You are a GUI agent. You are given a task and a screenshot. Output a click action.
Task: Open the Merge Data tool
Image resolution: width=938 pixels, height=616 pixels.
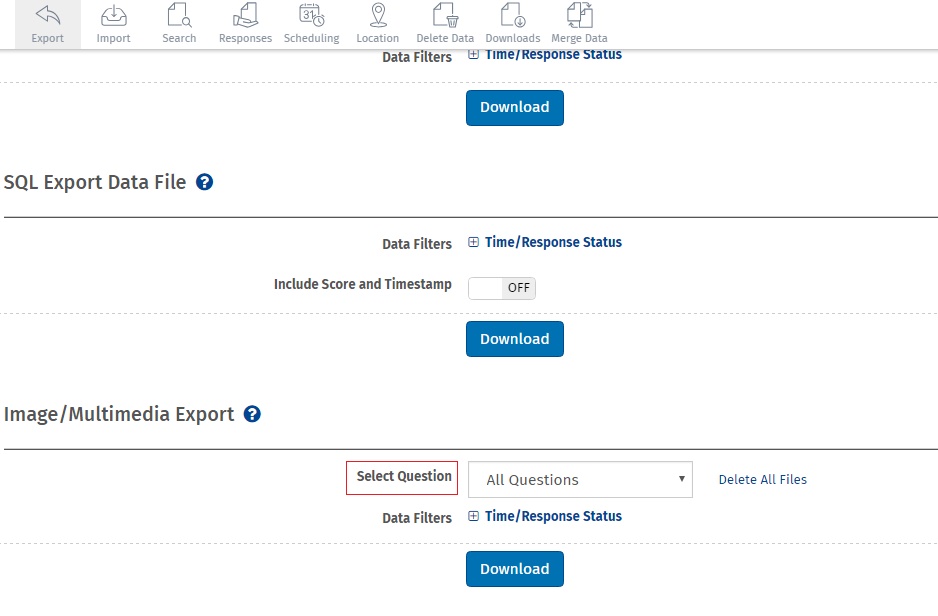579,24
